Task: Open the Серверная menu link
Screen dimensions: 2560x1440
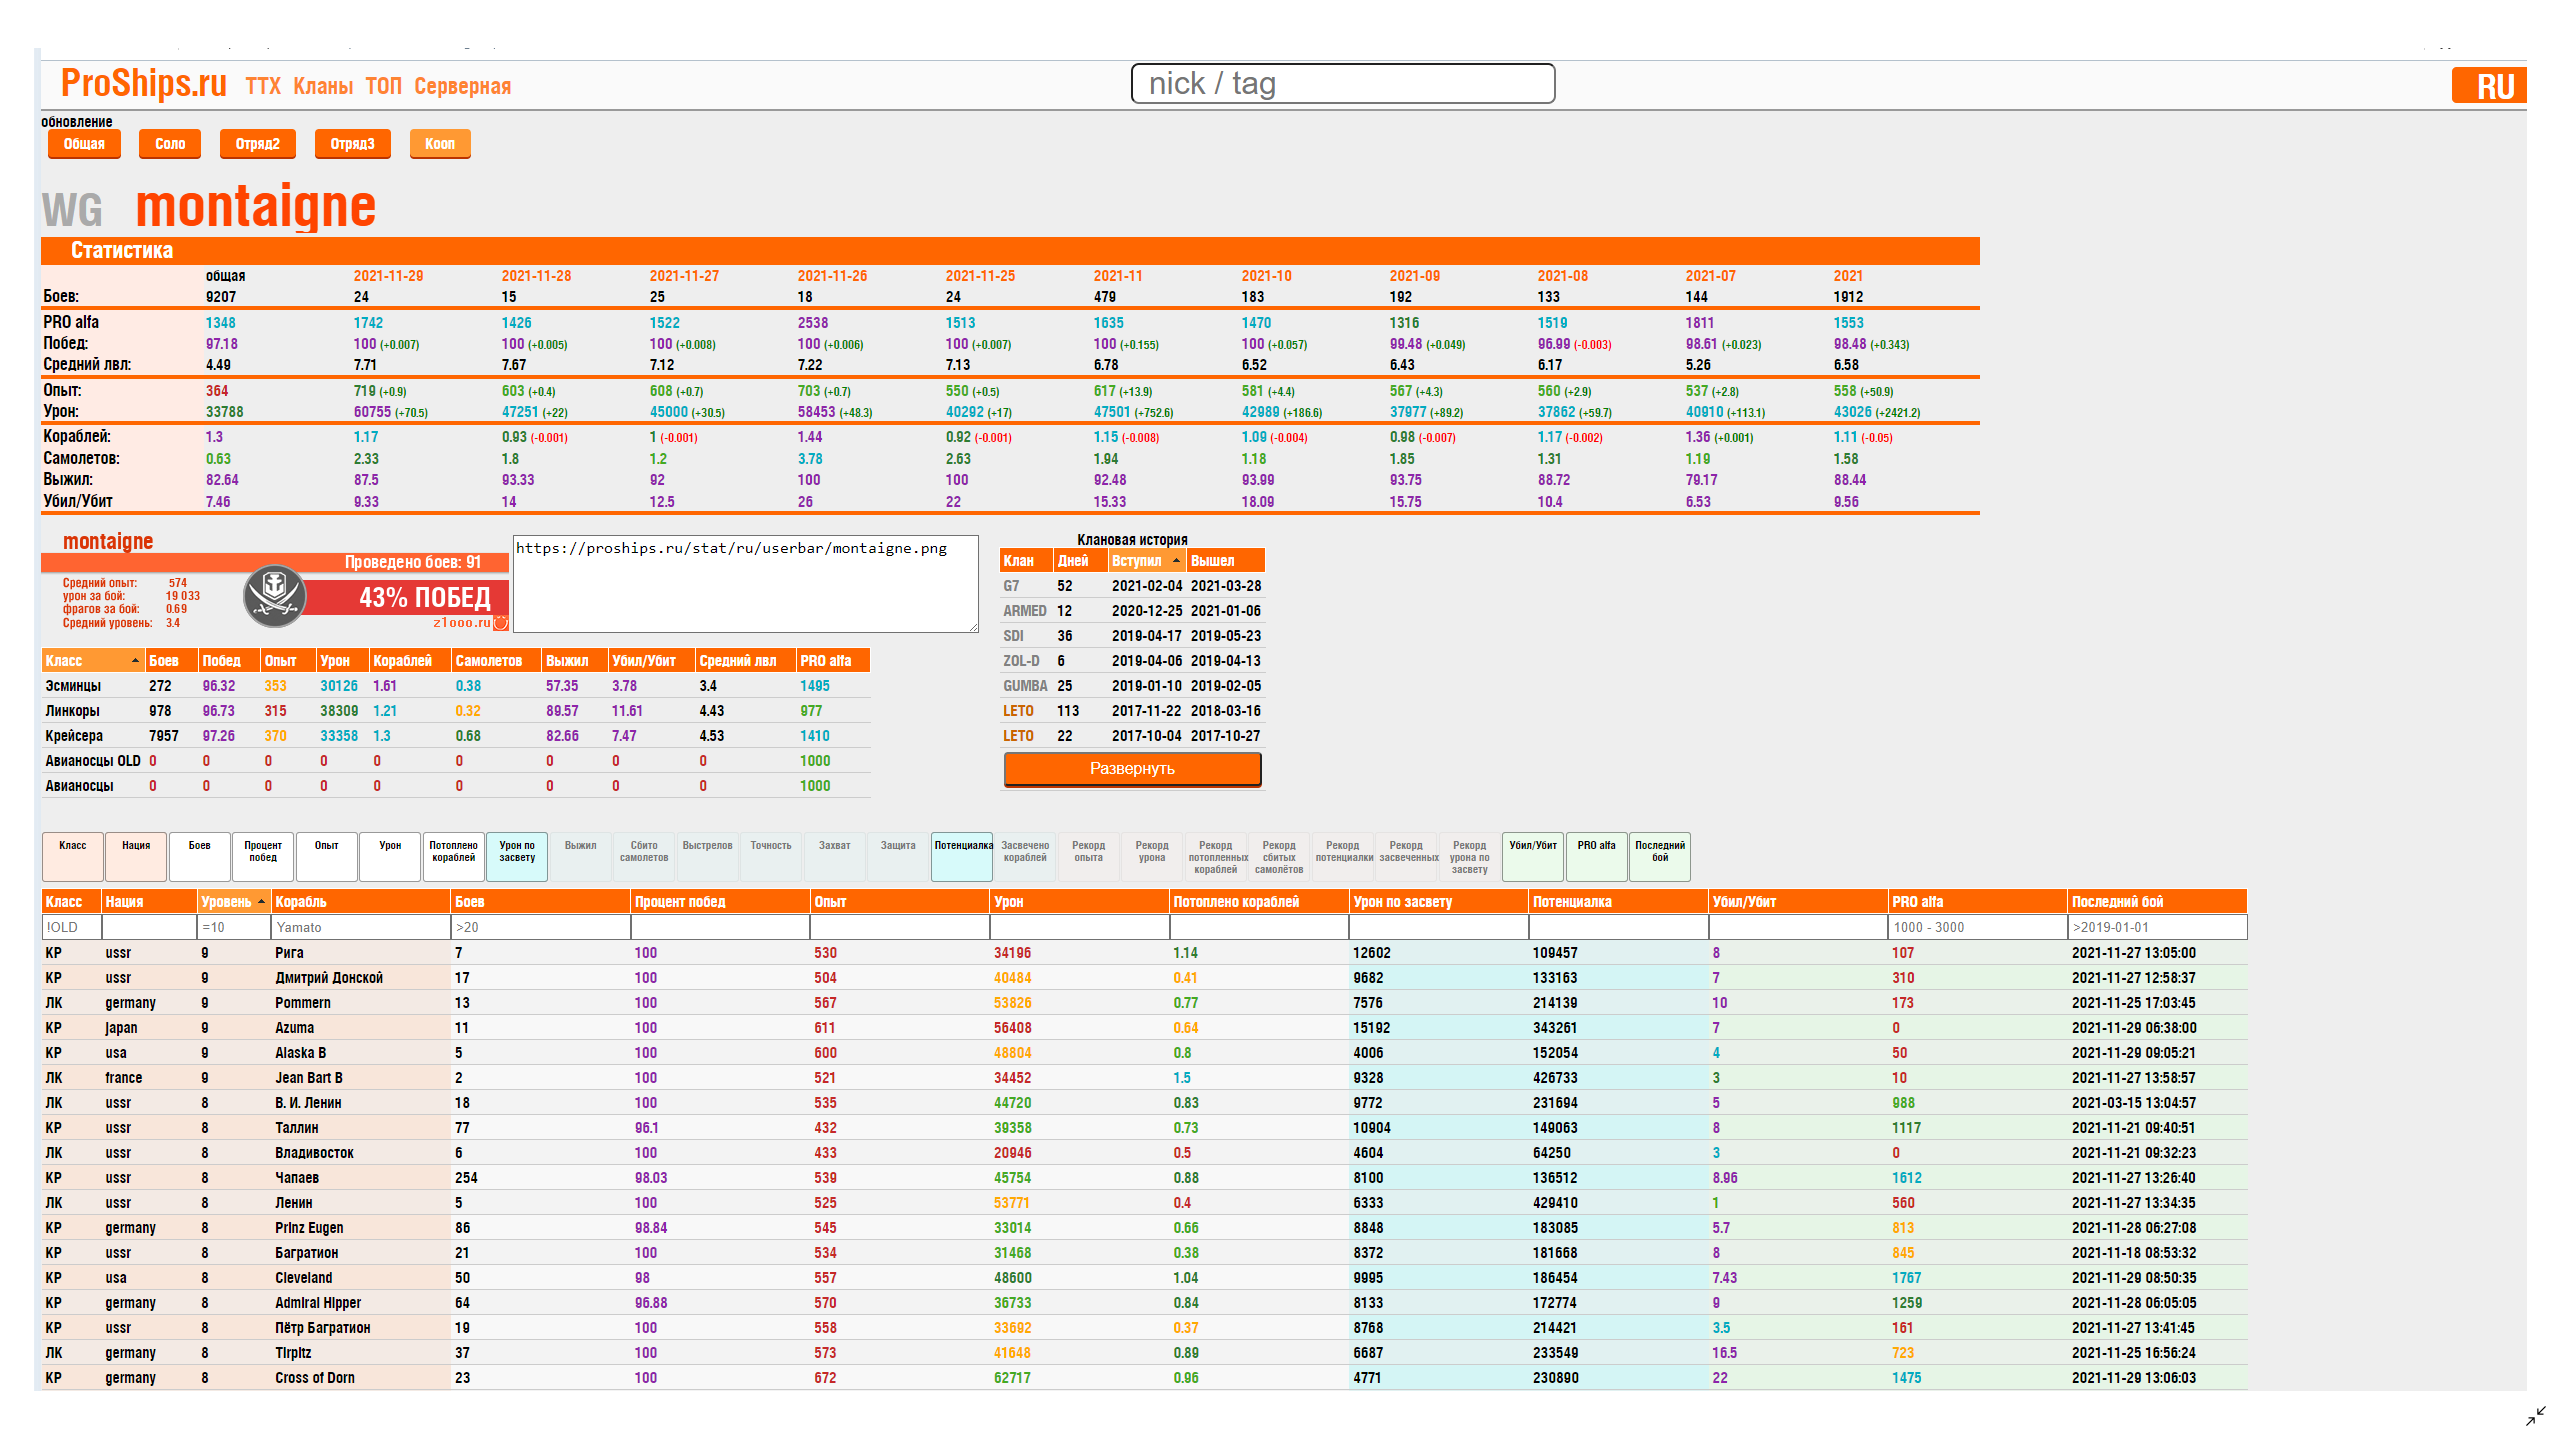Action: (462, 87)
